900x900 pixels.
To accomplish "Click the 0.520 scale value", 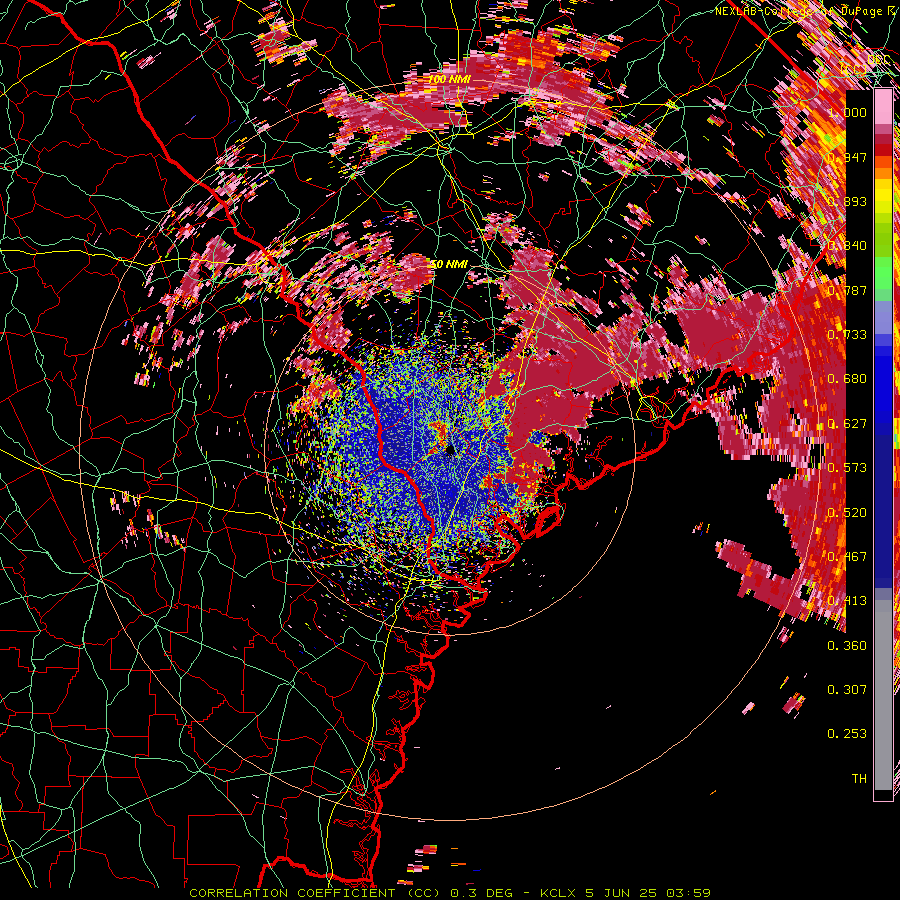I will 847,513.
